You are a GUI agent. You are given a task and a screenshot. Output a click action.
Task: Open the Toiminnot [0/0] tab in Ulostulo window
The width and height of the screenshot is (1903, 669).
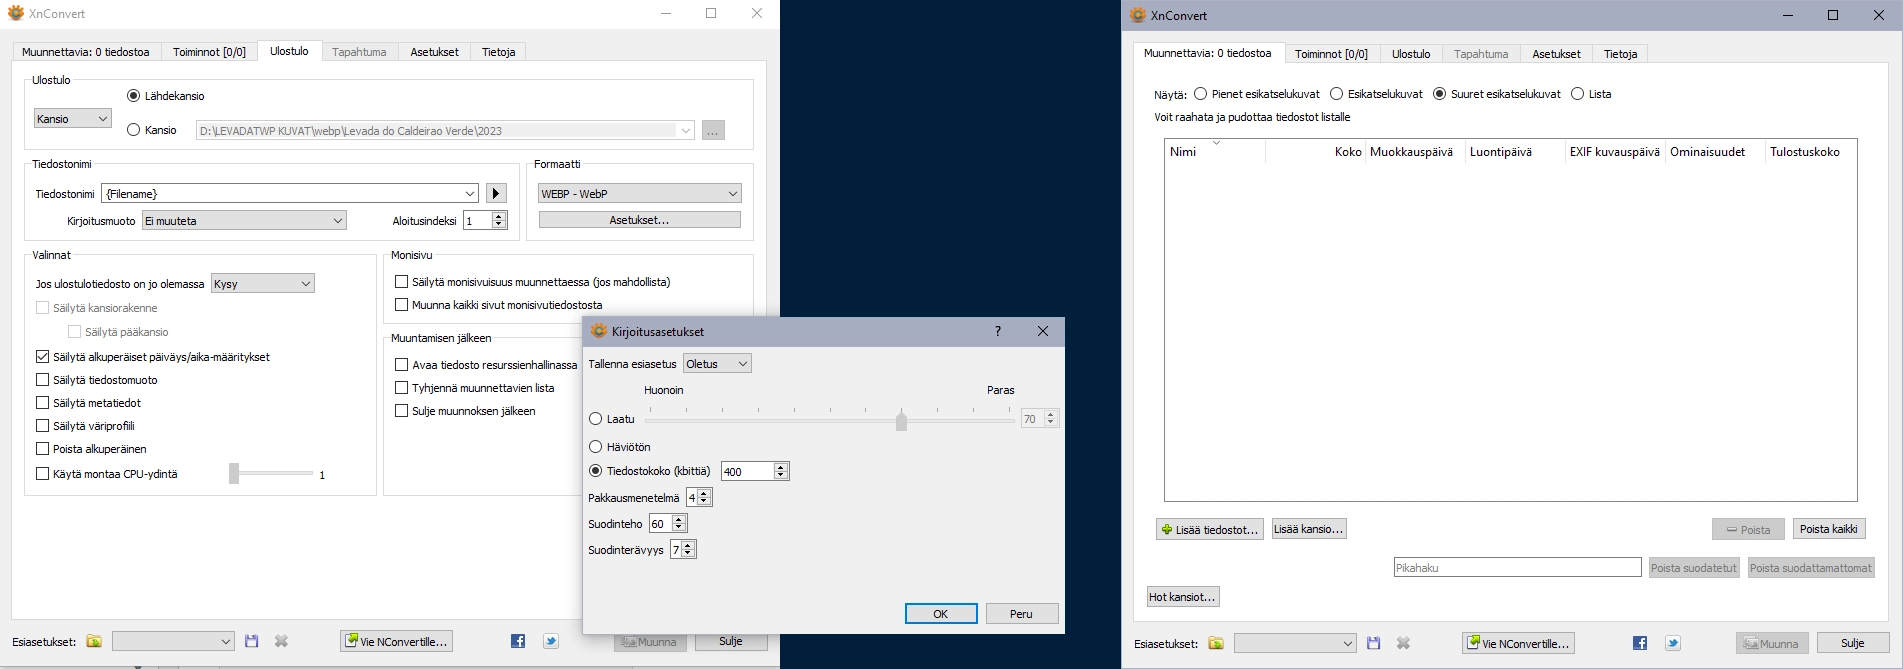209,52
